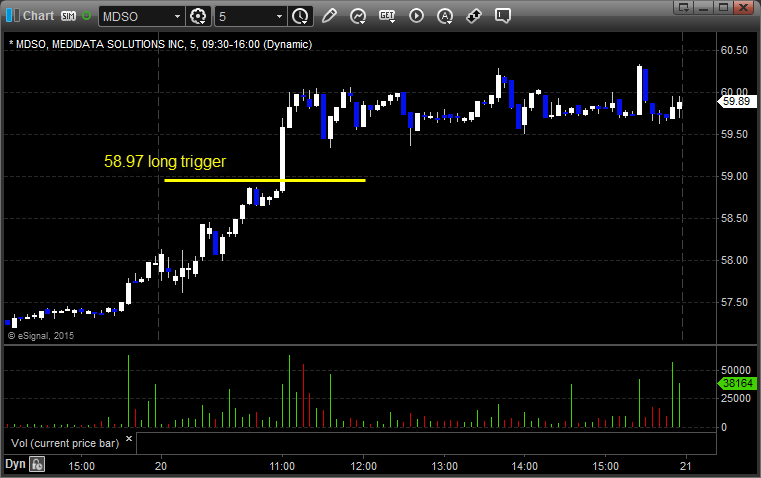Click the 25000 volume axis label
The width and height of the screenshot is (761, 478).
click(736, 398)
